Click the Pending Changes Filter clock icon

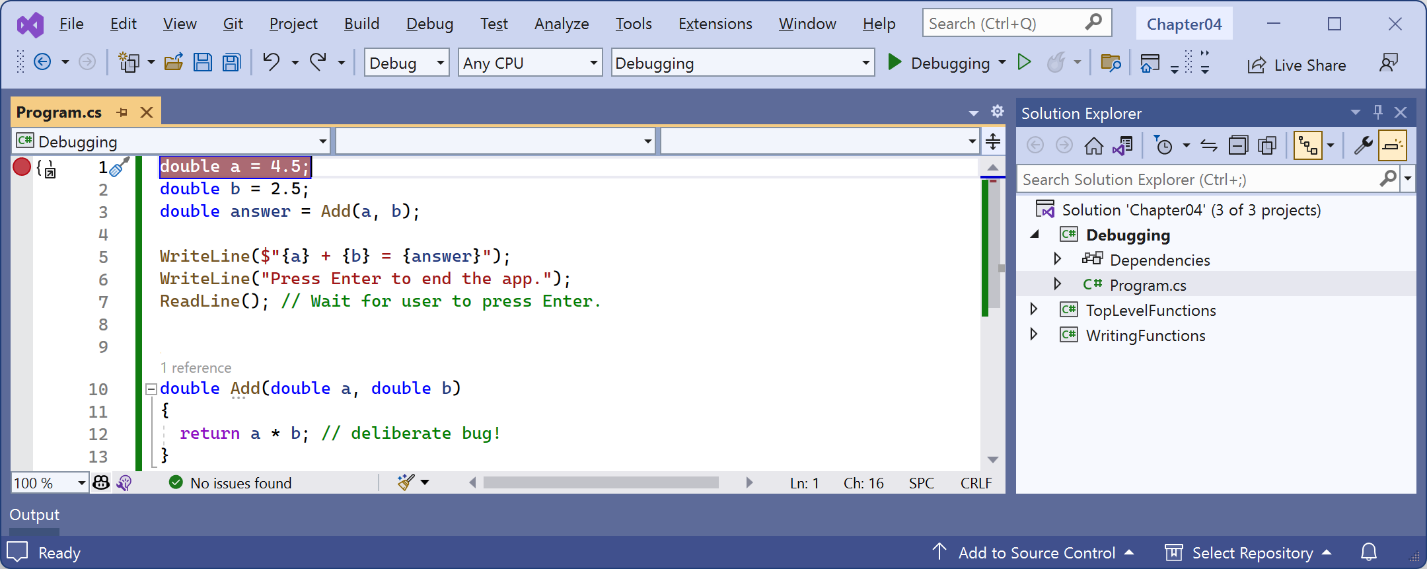click(x=1163, y=146)
